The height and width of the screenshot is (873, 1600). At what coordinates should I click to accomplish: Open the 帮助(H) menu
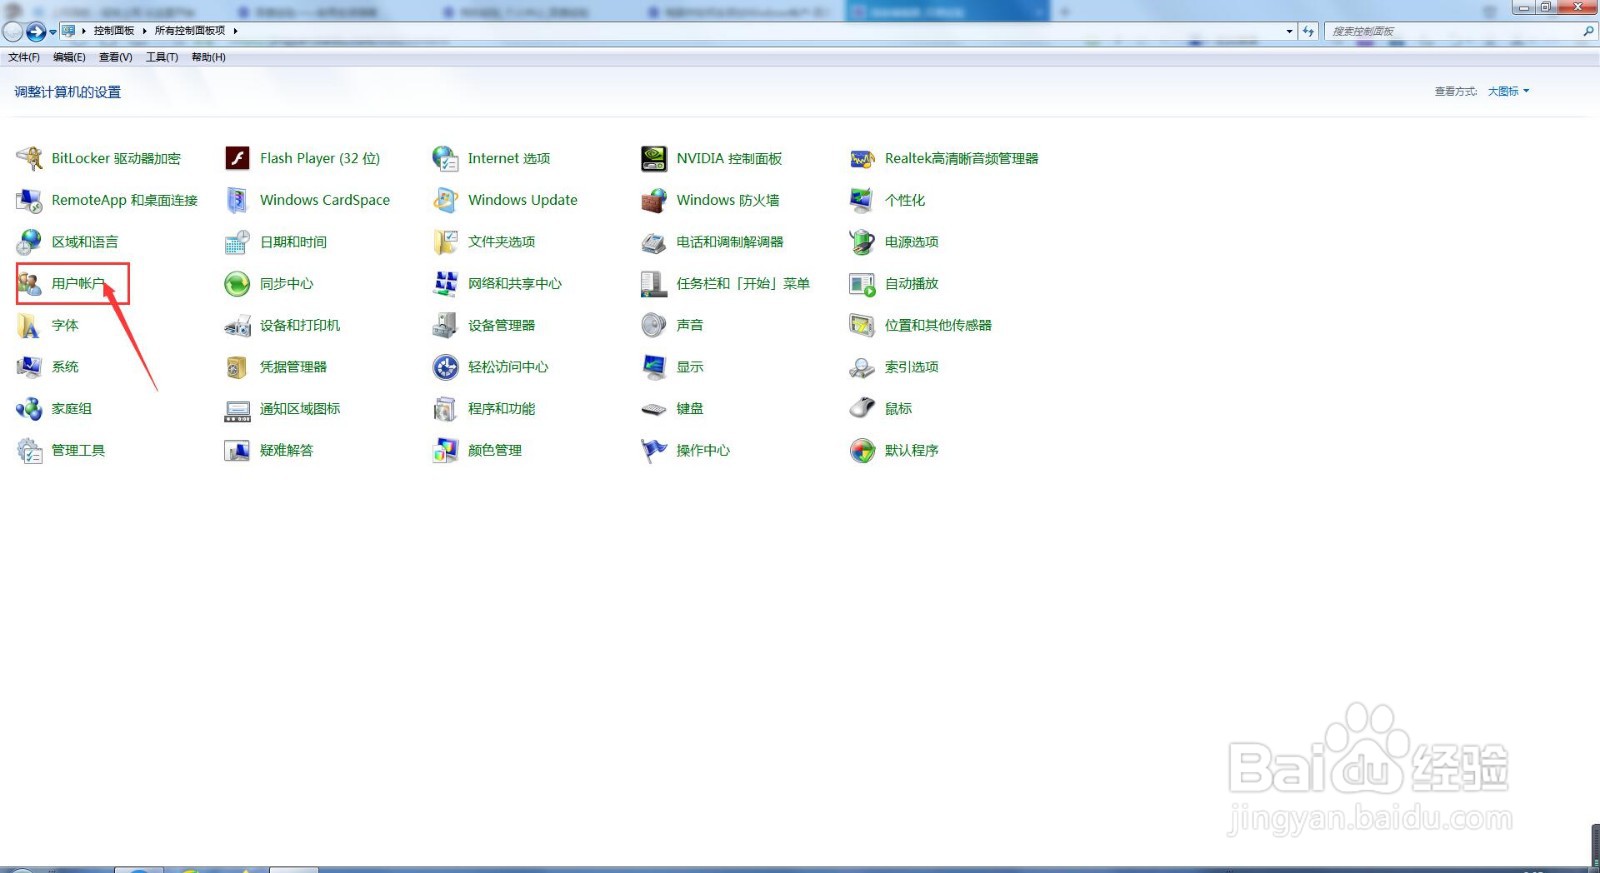click(208, 58)
